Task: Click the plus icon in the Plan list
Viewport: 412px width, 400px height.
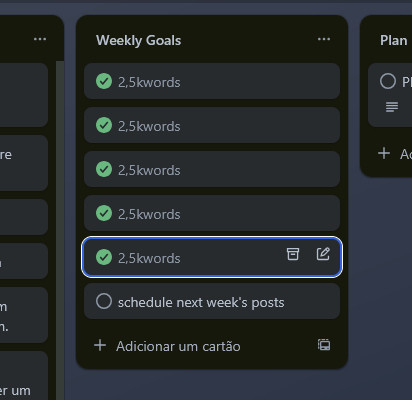Action: tap(384, 153)
